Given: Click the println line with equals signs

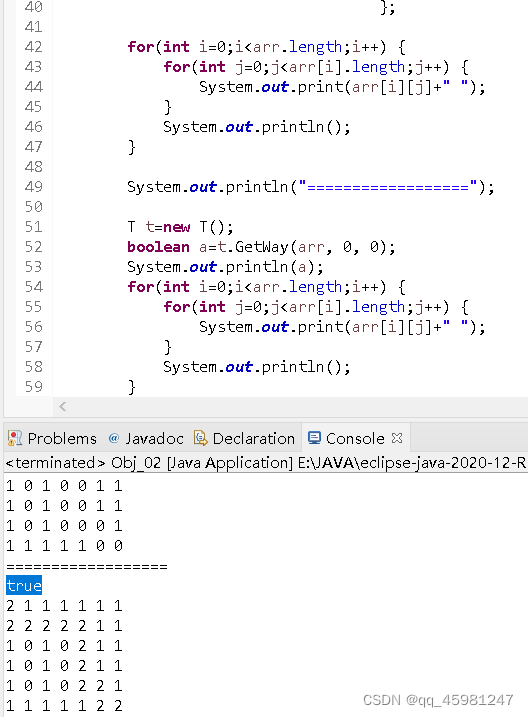Looking at the screenshot, I should pyautogui.click(x=310, y=187).
